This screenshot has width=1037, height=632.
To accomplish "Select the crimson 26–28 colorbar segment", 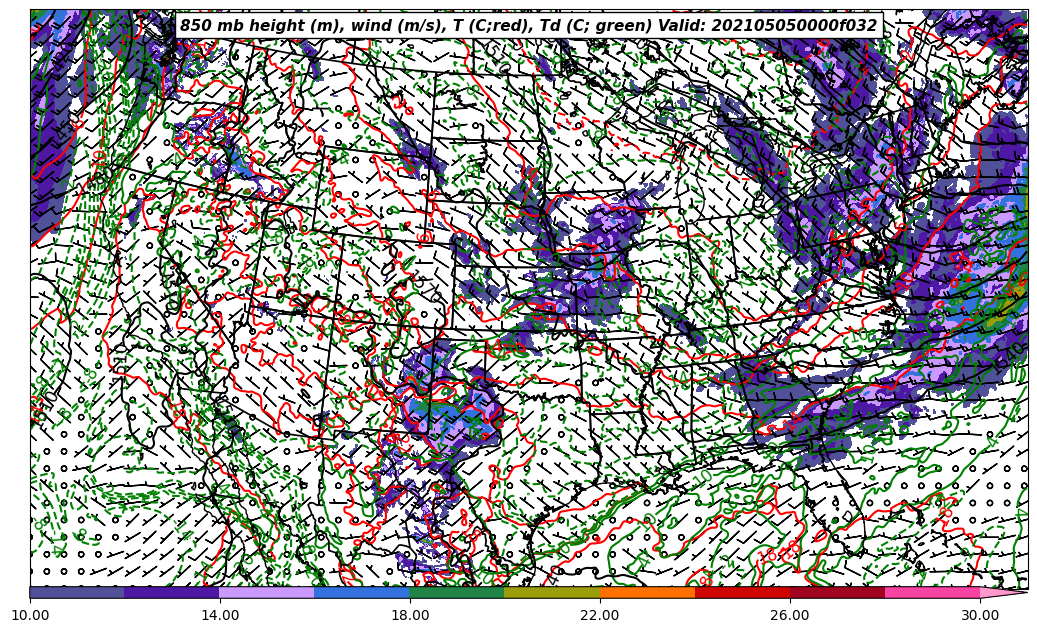I will pos(837,592).
